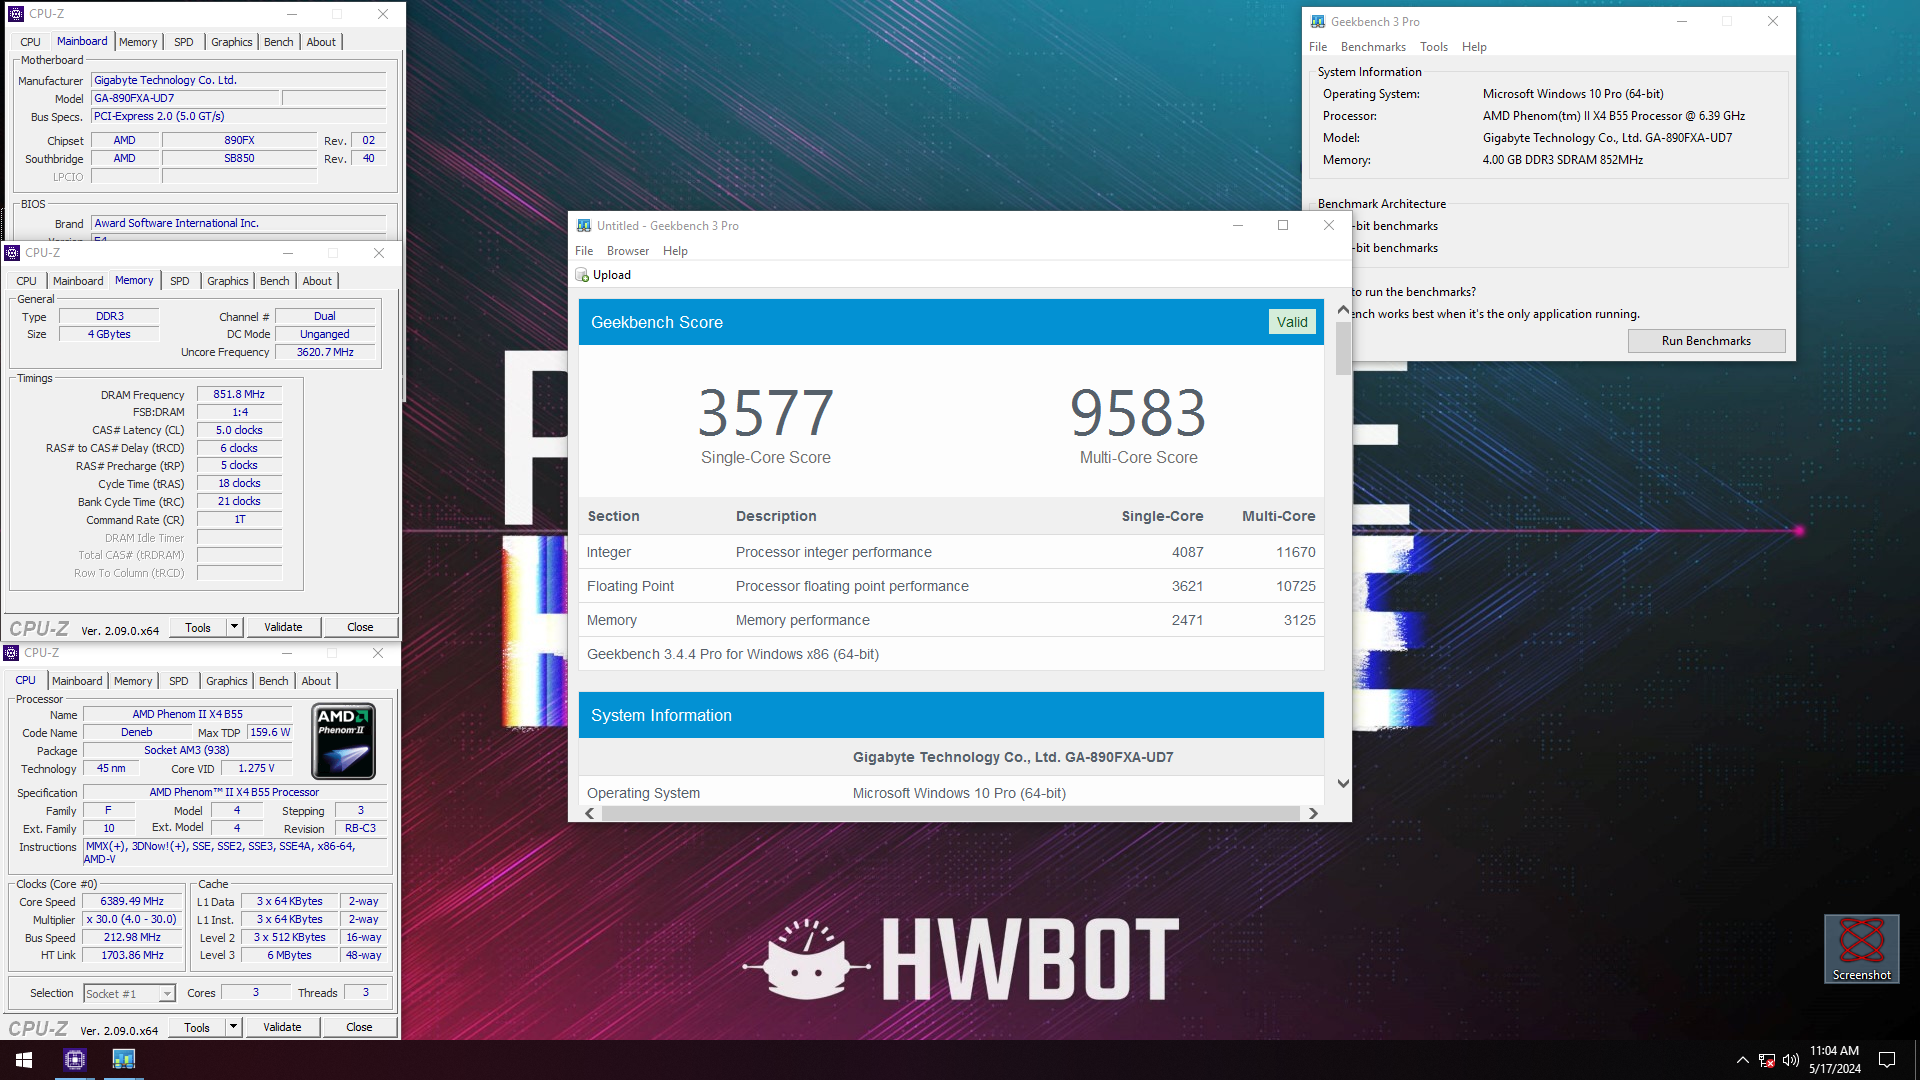Switch to Geekbench in the taskbar
Viewport: 1920px width, 1080px height.
(123, 1060)
